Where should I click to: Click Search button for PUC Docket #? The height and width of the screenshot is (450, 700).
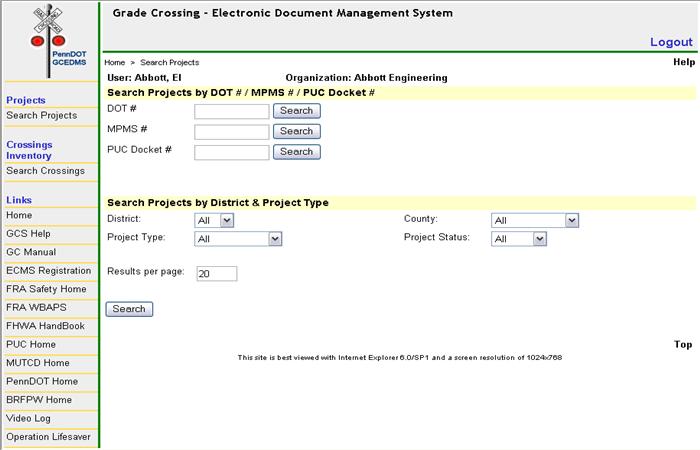coord(296,152)
